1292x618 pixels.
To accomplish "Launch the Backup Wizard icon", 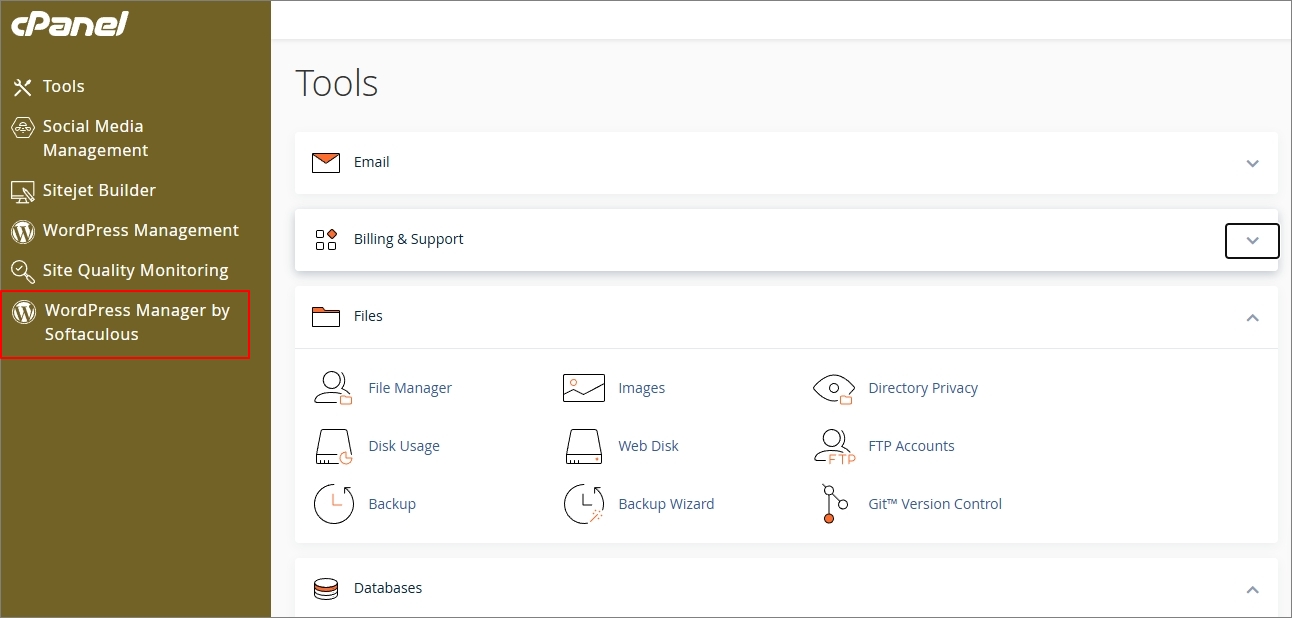I will (583, 504).
